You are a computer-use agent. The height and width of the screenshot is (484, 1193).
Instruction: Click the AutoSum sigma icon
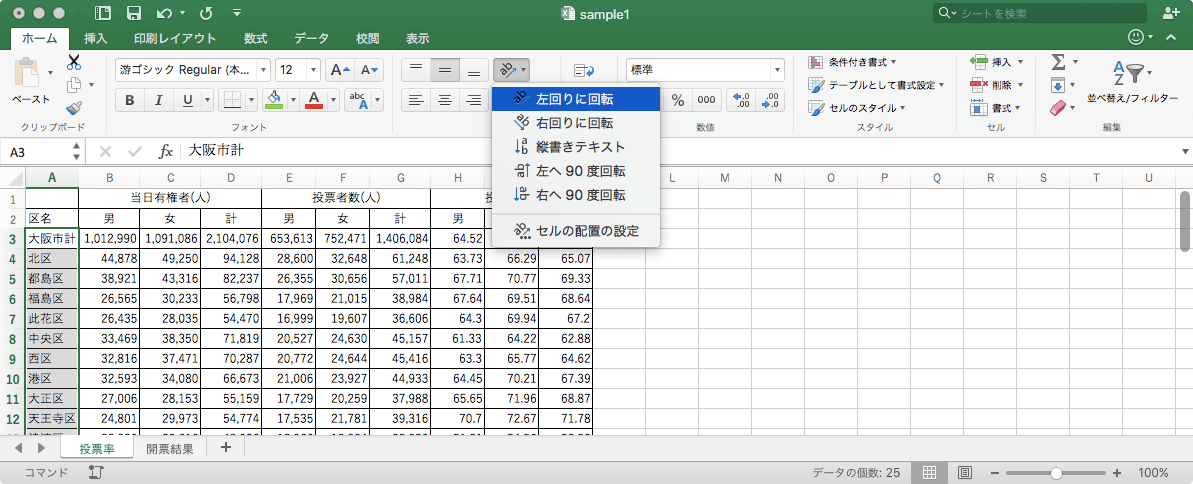coord(1058,62)
